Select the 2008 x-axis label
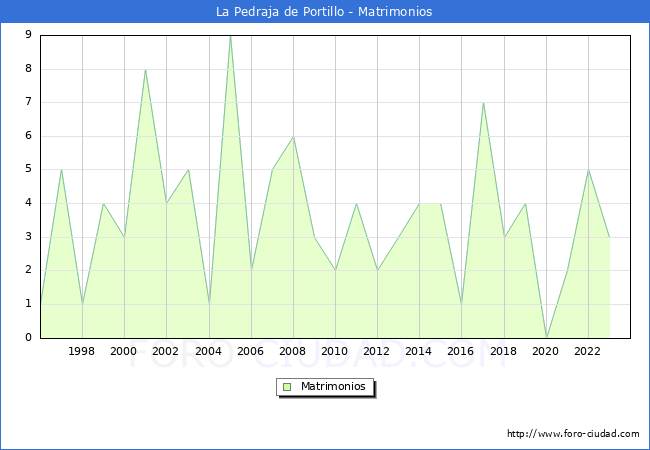The image size is (650, 450). pos(293,351)
